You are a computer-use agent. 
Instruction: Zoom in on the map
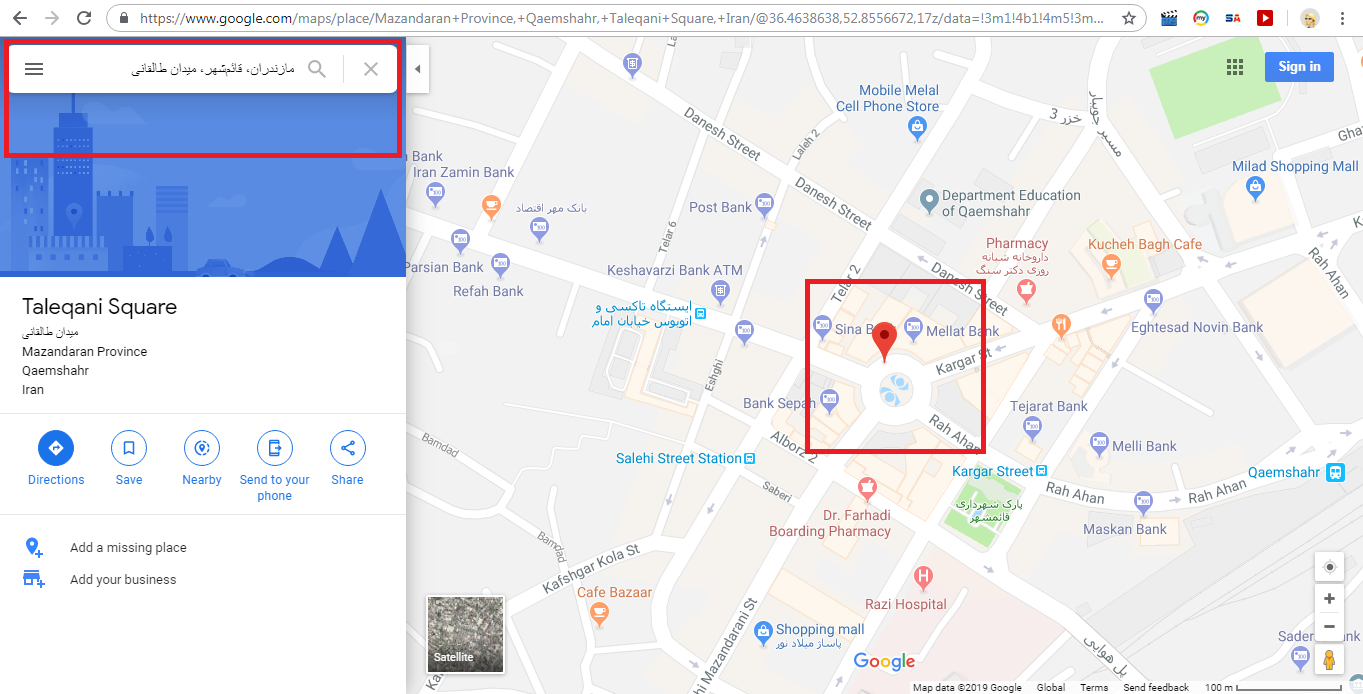coord(1329,599)
